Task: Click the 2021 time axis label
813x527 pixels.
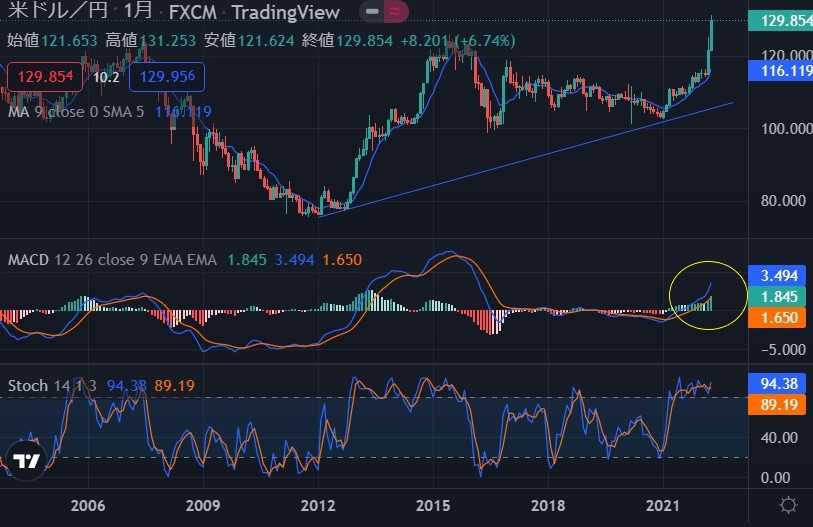Action: coord(663,505)
